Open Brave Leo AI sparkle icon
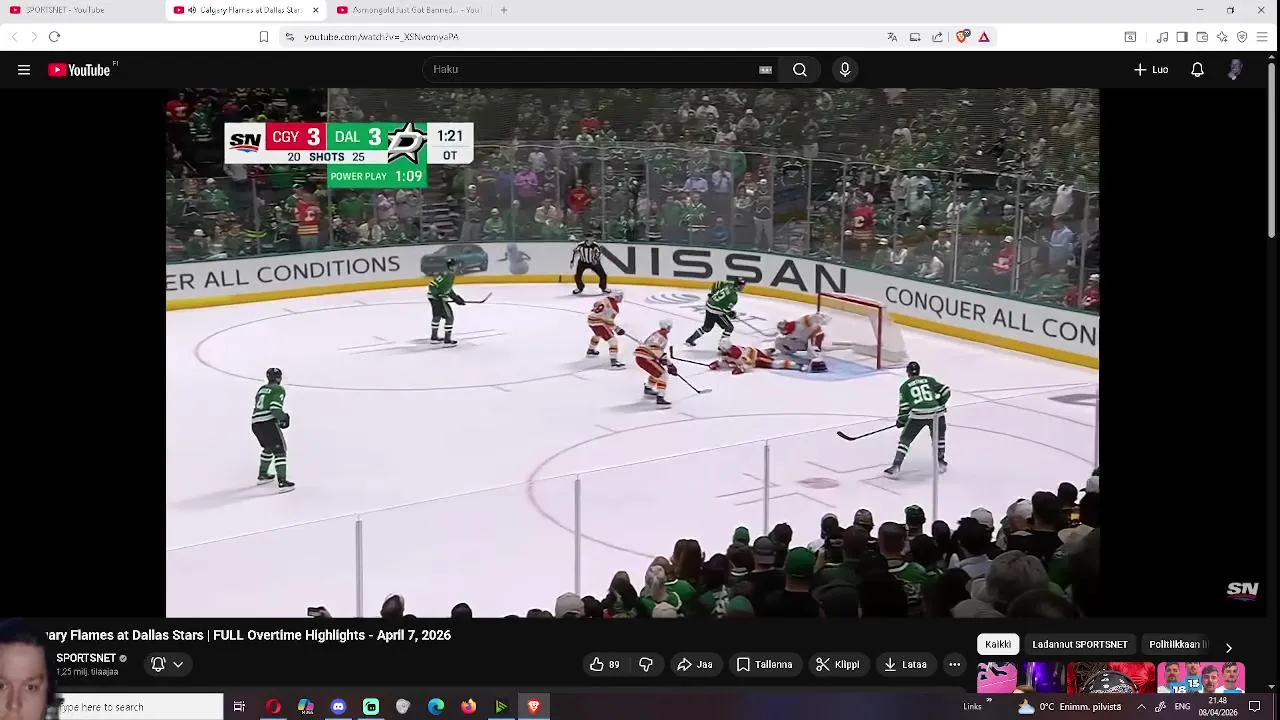The image size is (1280, 720). tap(1222, 37)
